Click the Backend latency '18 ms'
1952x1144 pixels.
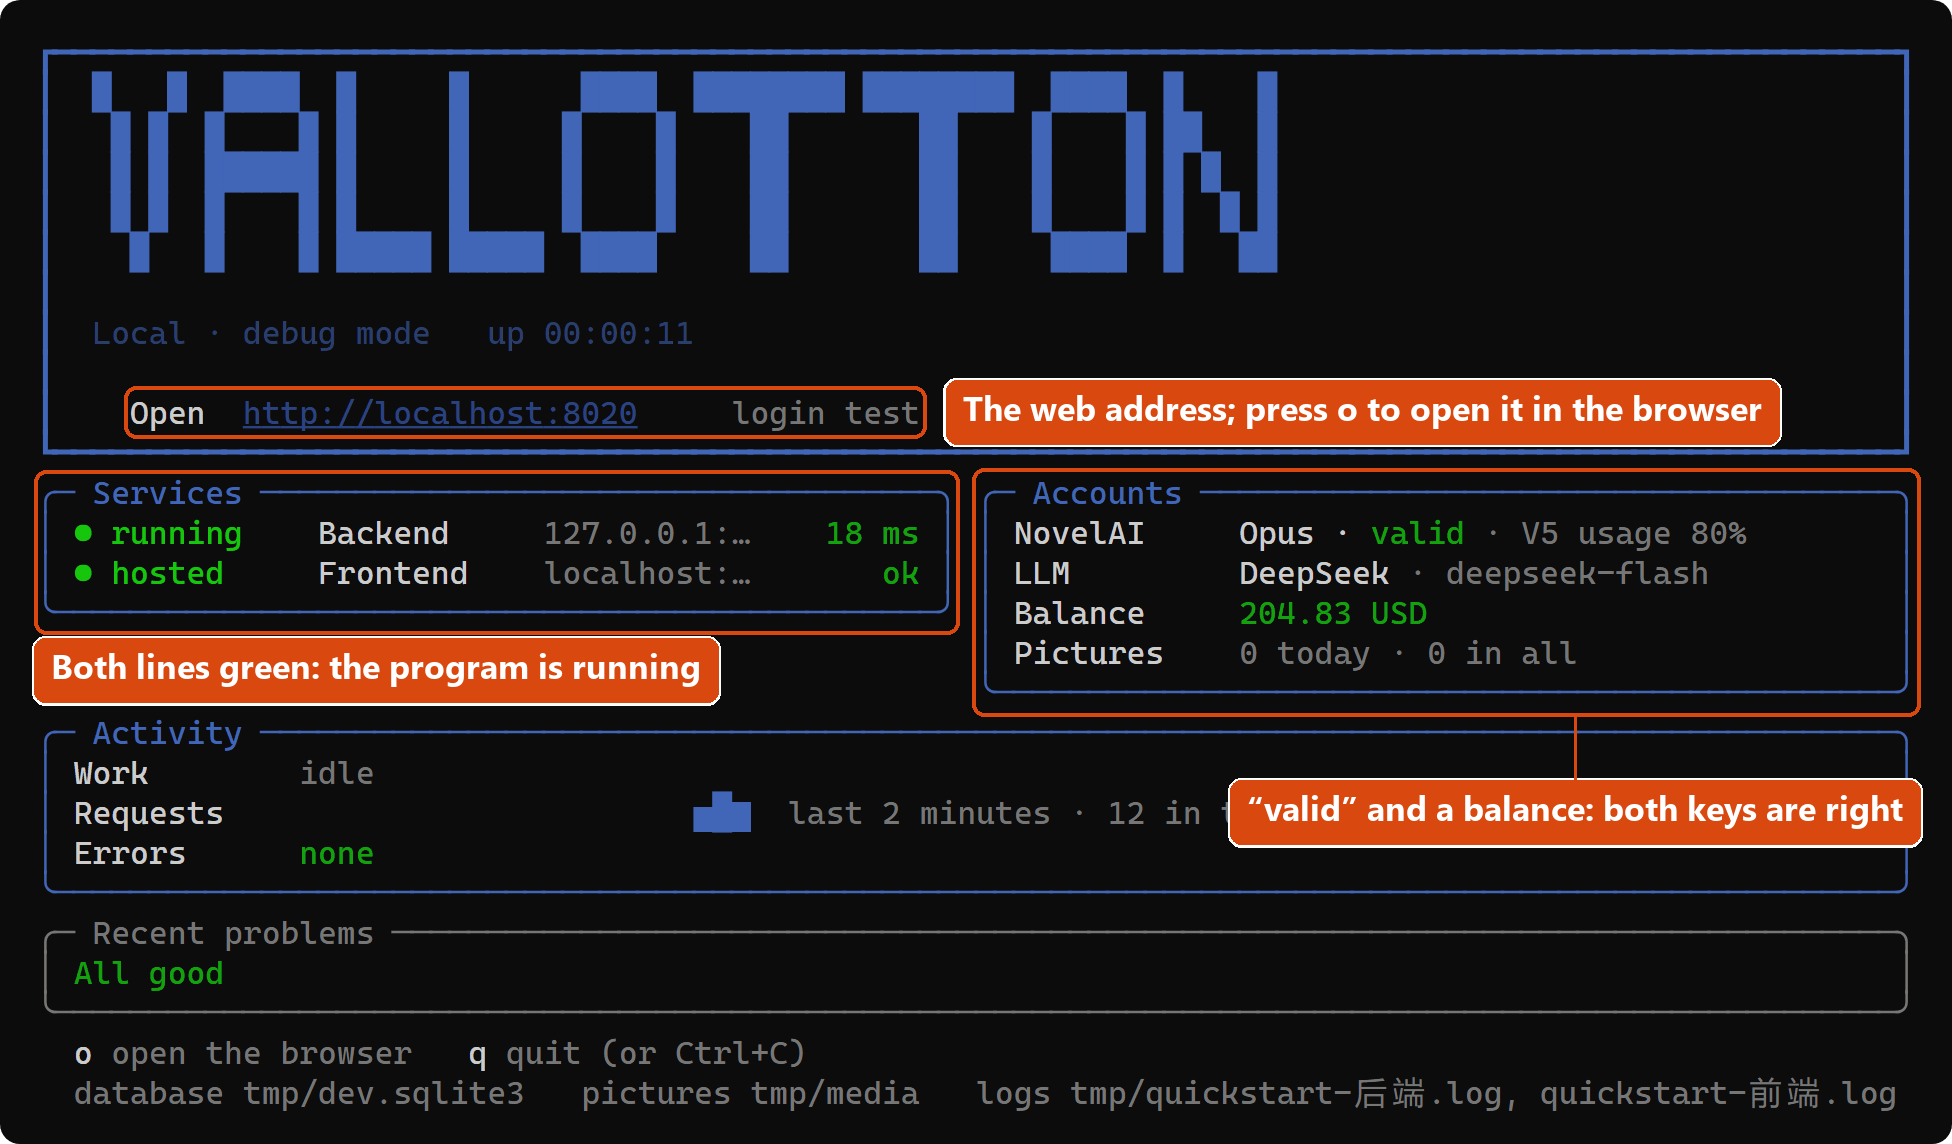point(872,534)
